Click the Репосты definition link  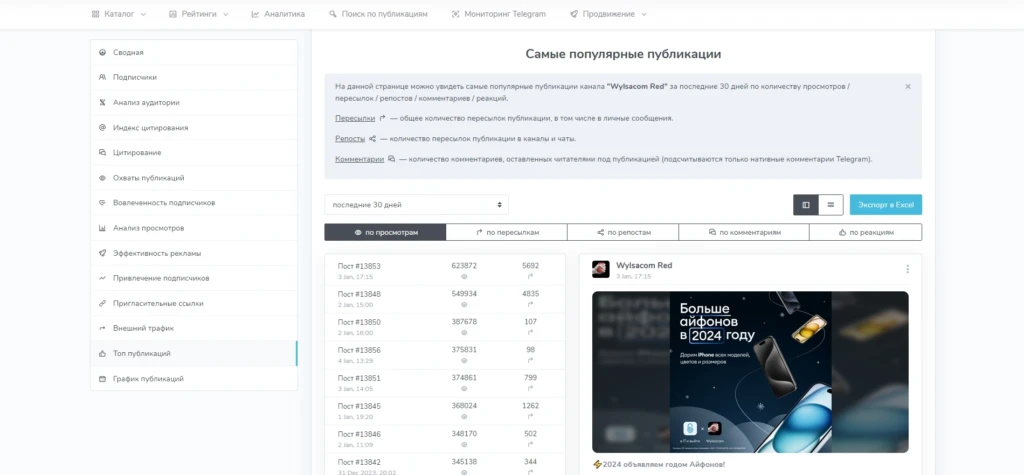pos(350,139)
